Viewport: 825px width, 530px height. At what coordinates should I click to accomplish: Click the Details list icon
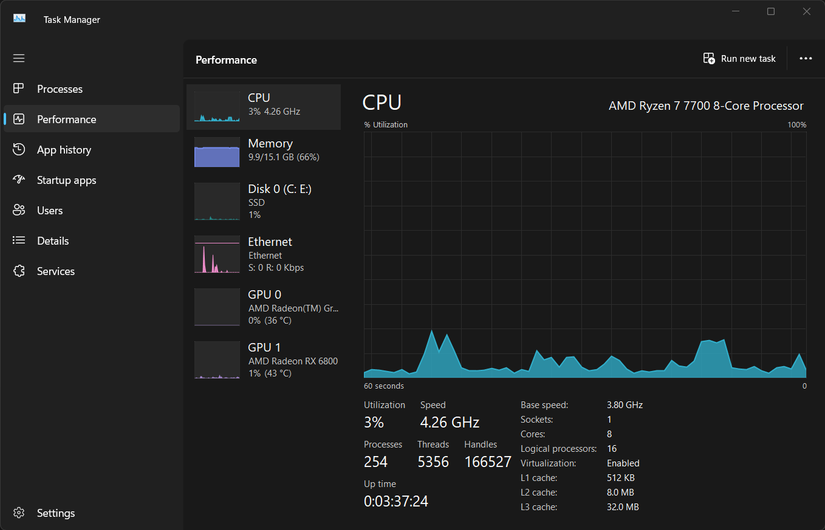point(19,241)
